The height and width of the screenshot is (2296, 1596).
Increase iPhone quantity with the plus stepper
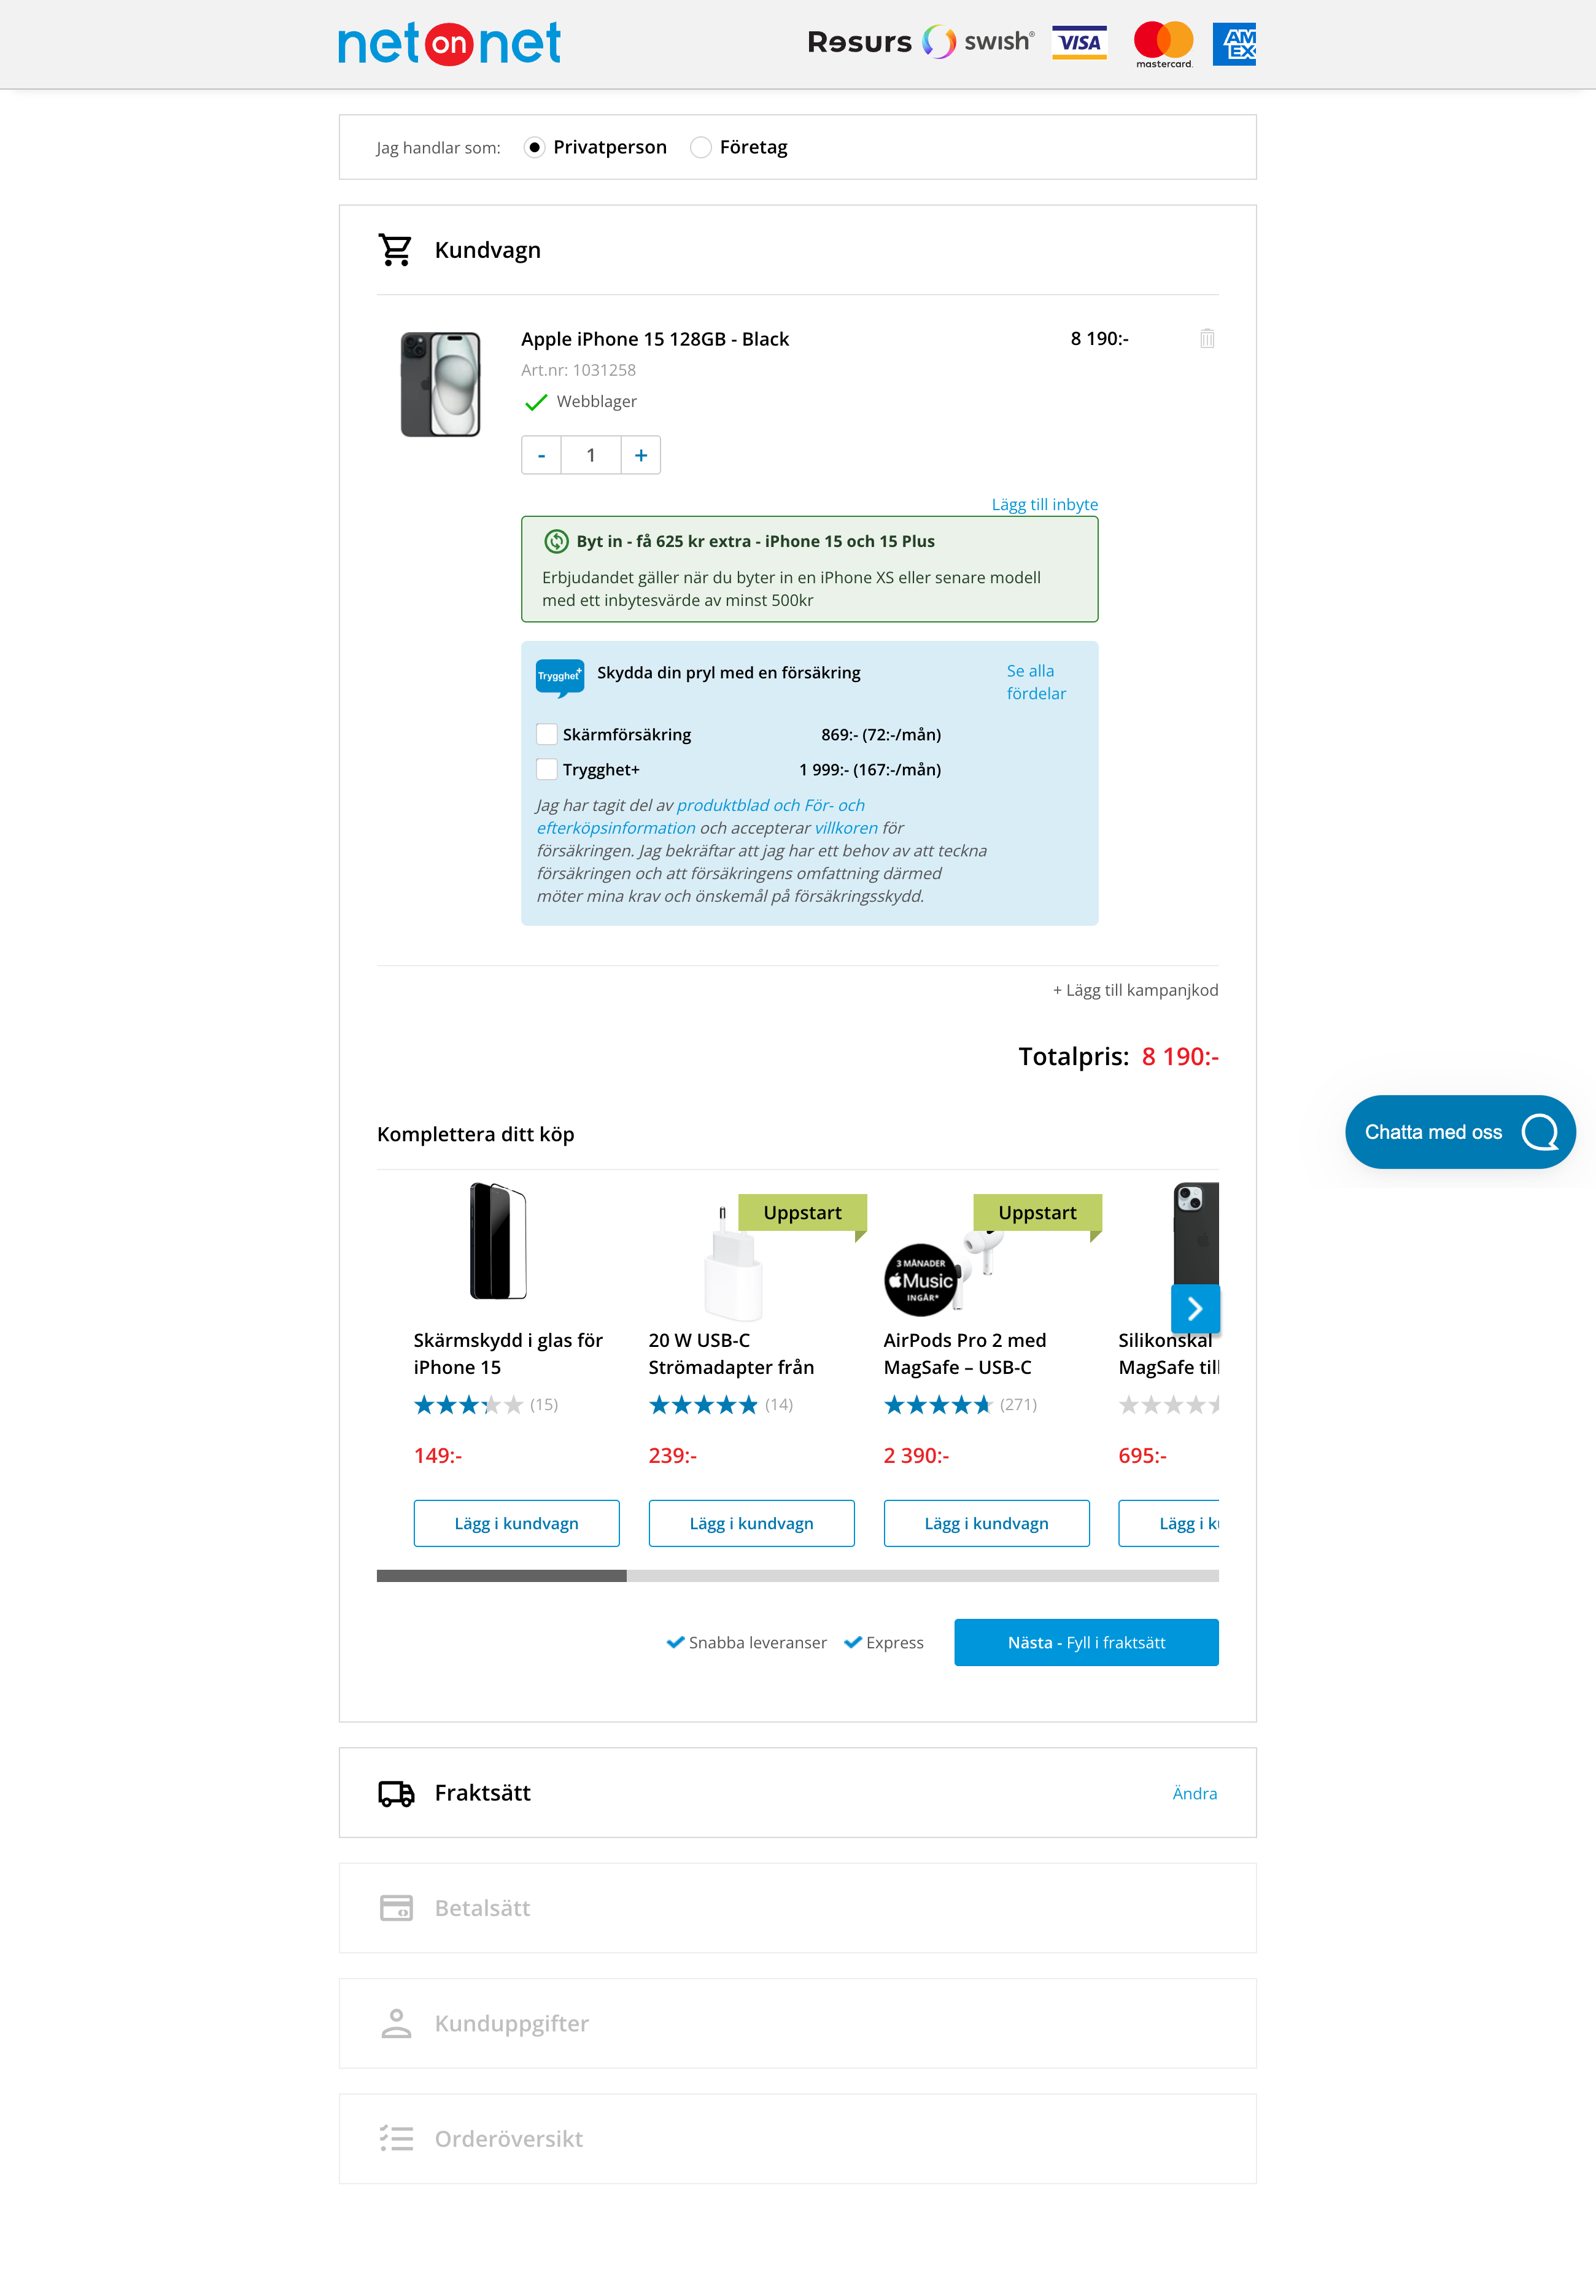click(x=640, y=455)
